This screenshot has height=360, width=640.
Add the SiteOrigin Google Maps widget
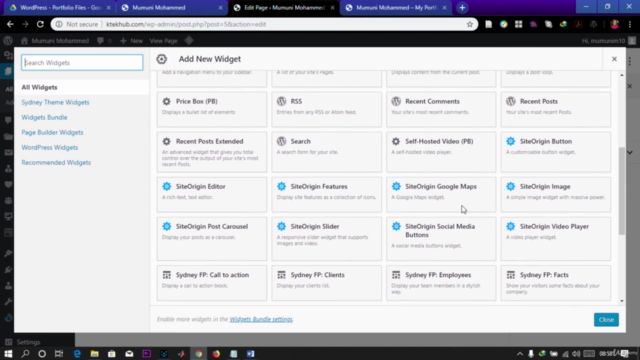(441, 195)
